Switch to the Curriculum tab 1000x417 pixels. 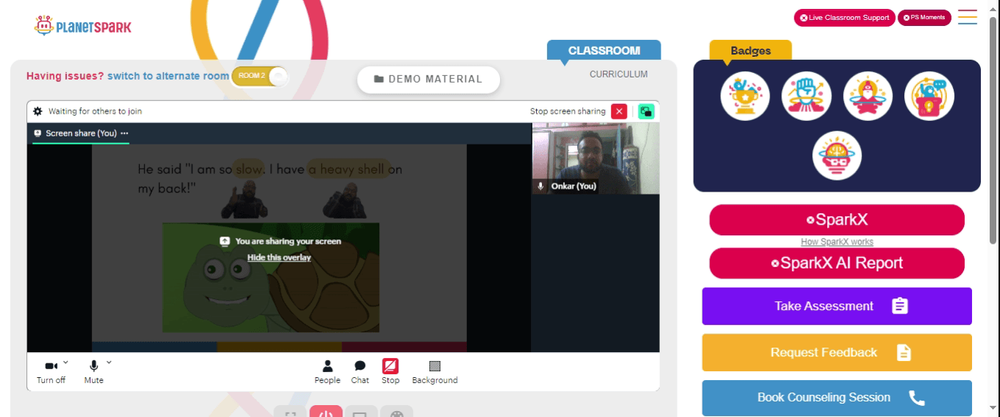pyautogui.click(x=618, y=74)
